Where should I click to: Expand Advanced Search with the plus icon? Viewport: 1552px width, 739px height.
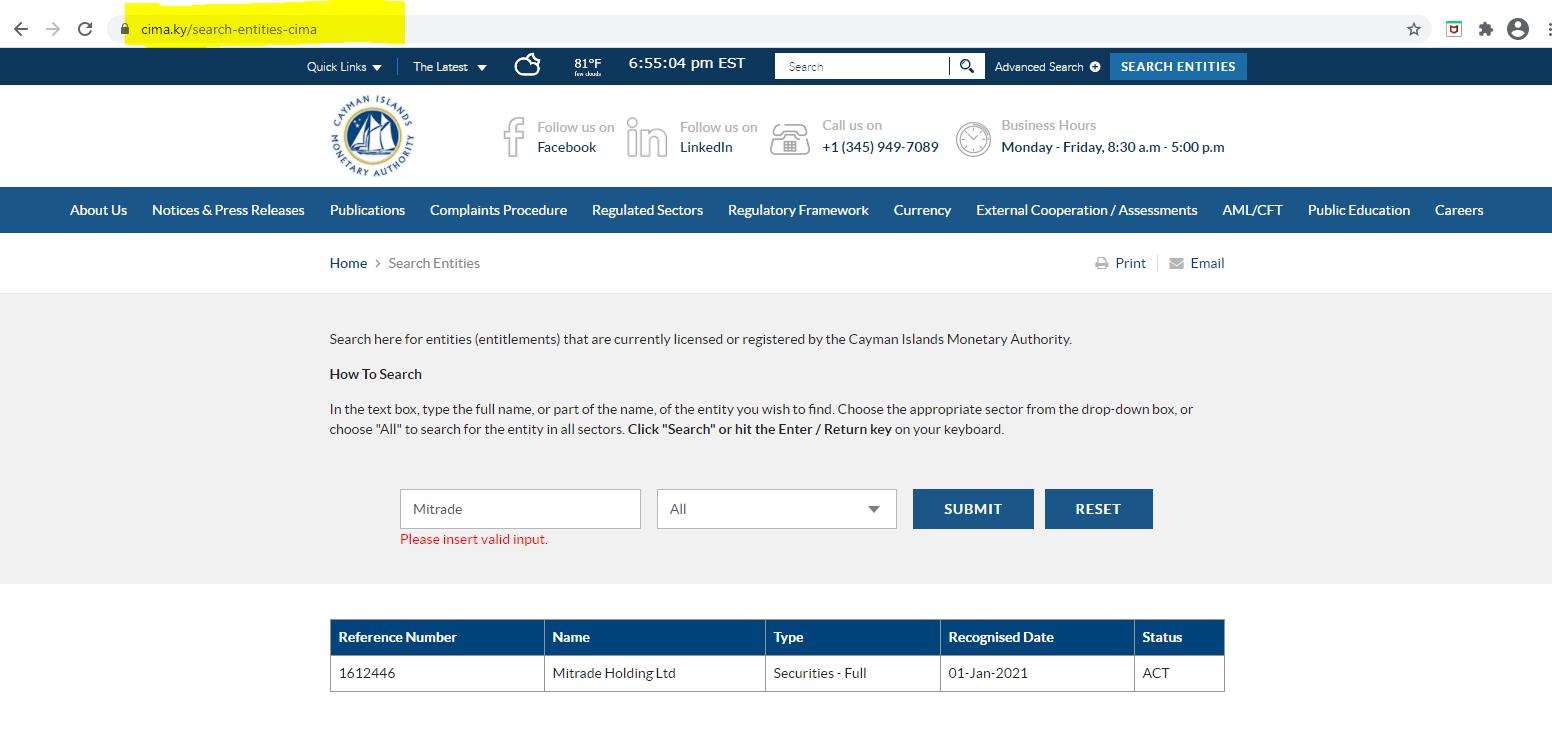pos(1095,67)
